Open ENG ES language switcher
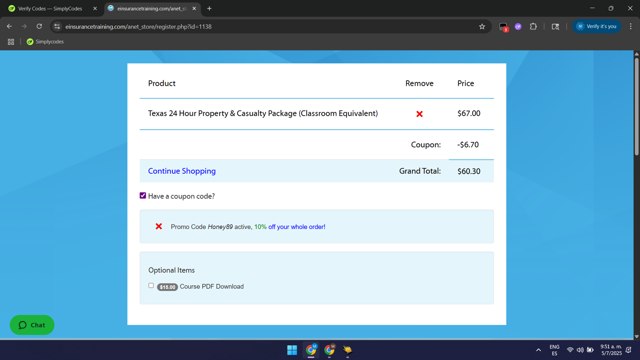Screen dimensions: 640x360 [x=554, y=350]
